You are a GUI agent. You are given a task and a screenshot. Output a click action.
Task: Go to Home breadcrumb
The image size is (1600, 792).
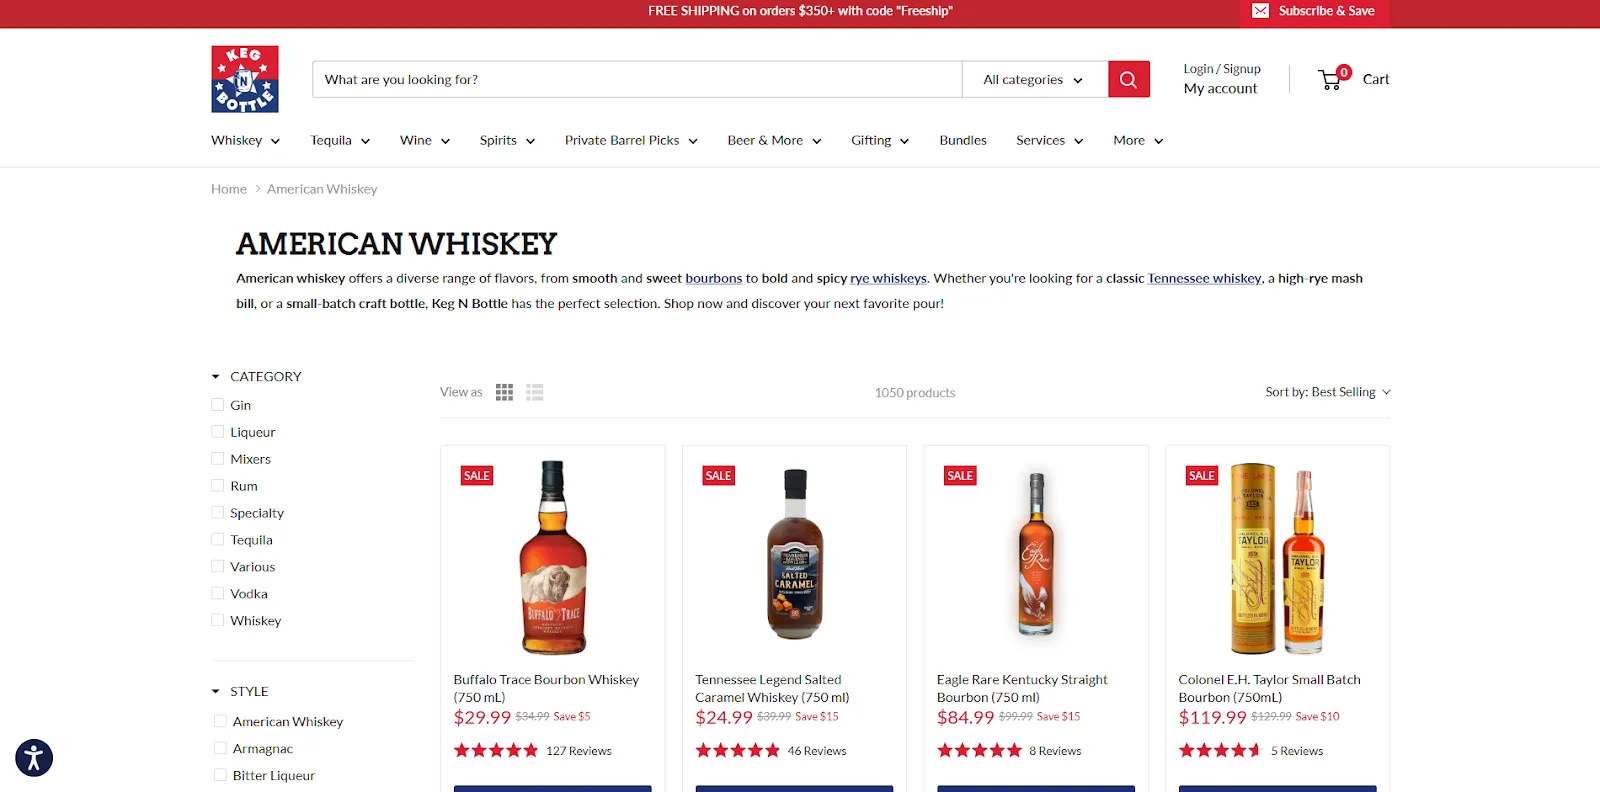point(229,189)
